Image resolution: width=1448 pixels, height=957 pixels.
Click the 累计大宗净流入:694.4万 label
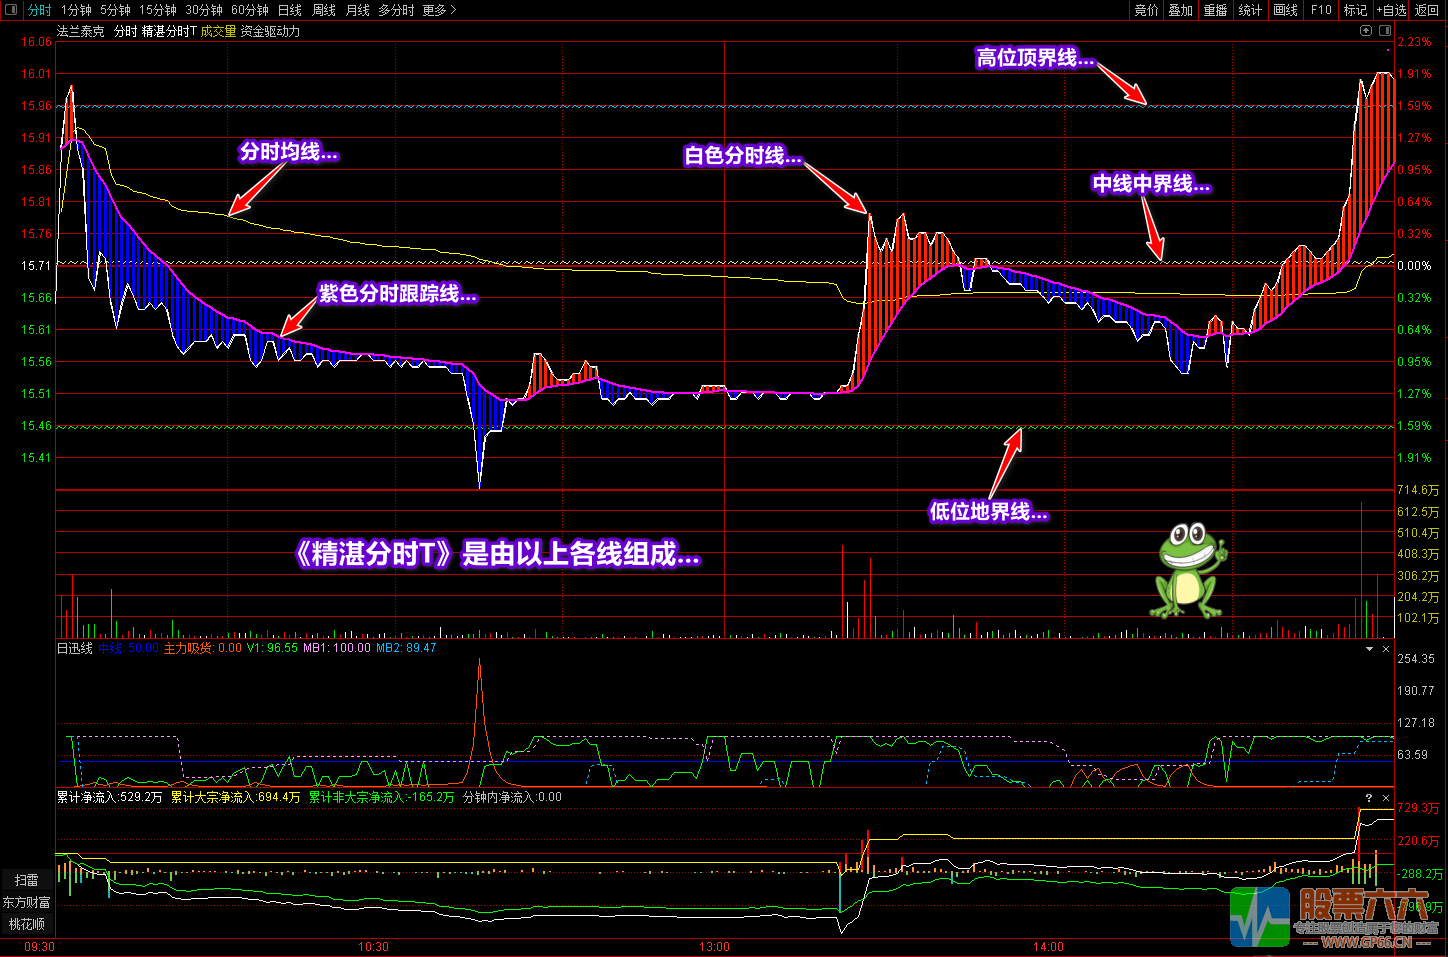pyautogui.click(x=235, y=797)
